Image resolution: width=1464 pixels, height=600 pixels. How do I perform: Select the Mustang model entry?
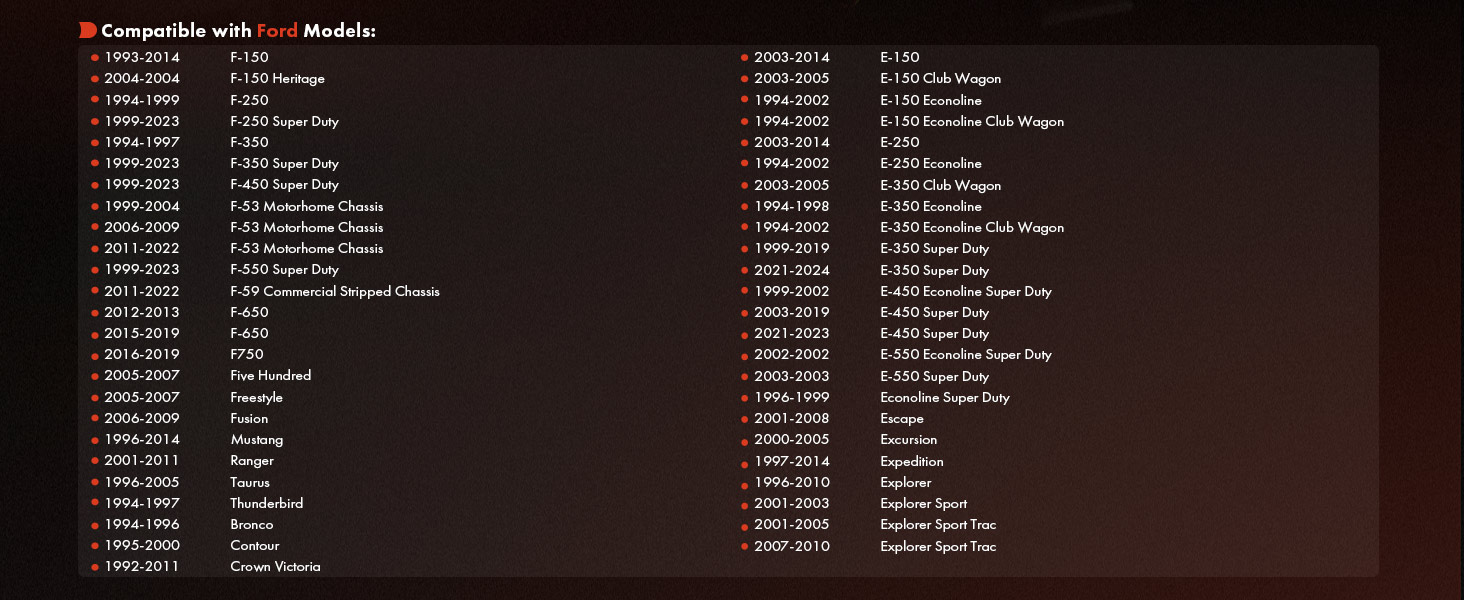256,439
